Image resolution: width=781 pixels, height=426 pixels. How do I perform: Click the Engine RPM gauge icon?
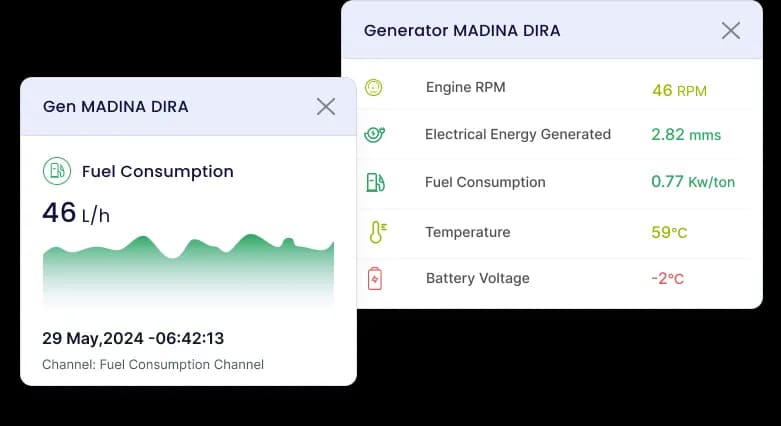click(374, 88)
